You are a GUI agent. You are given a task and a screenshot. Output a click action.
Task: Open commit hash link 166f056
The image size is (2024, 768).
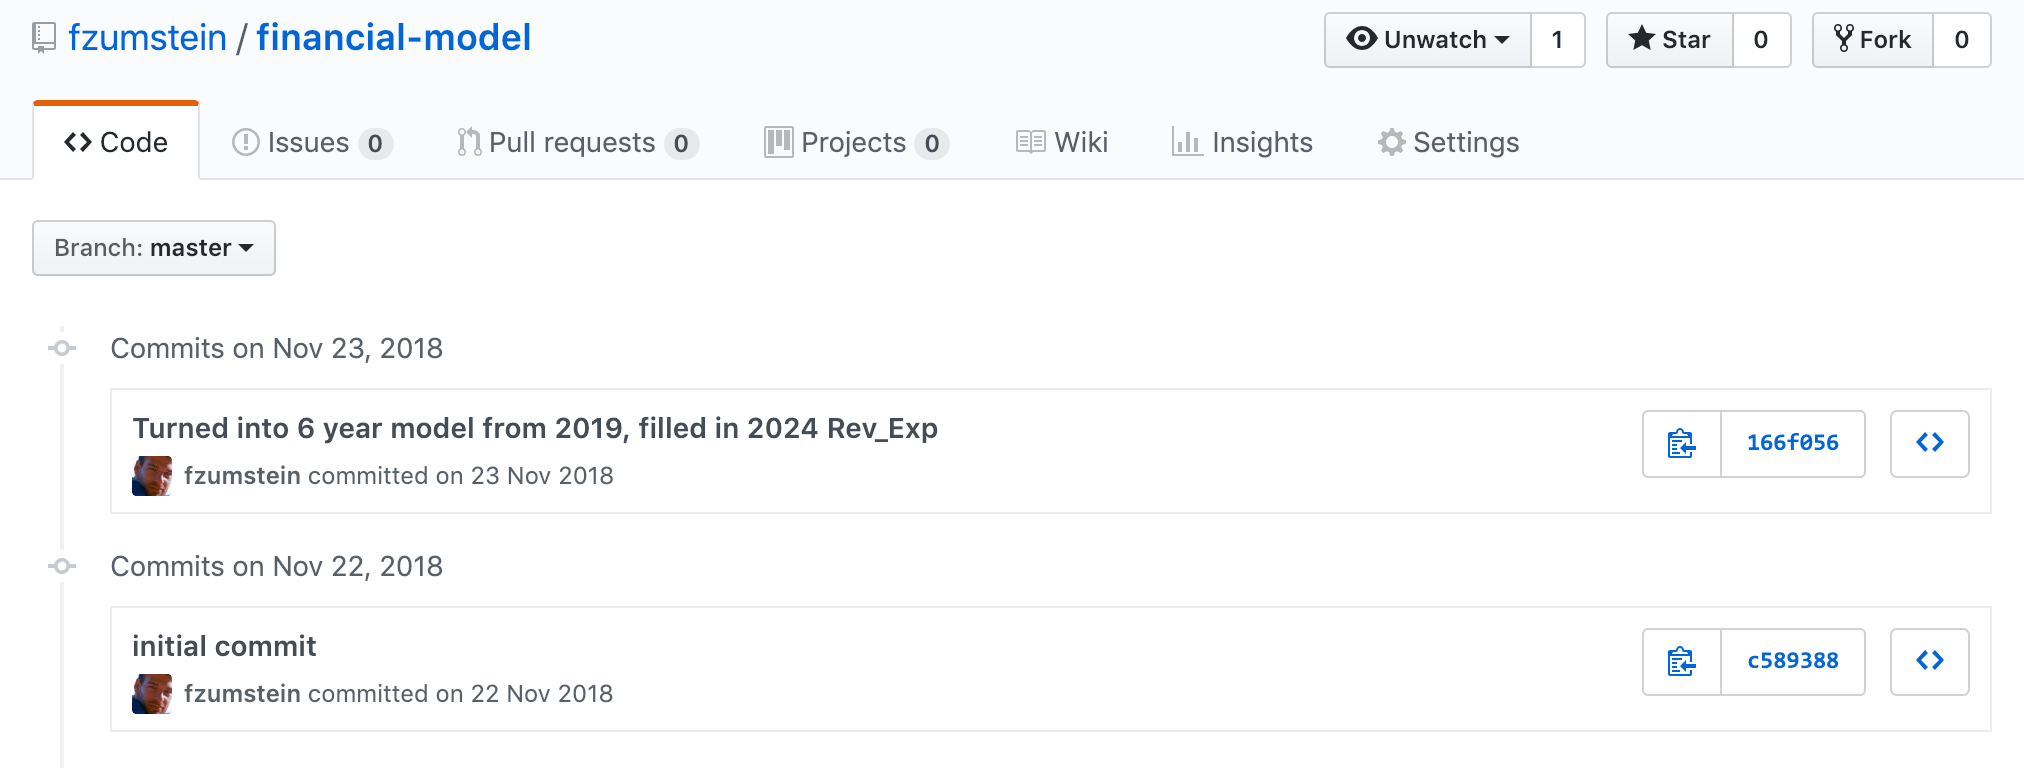[1792, 443]
